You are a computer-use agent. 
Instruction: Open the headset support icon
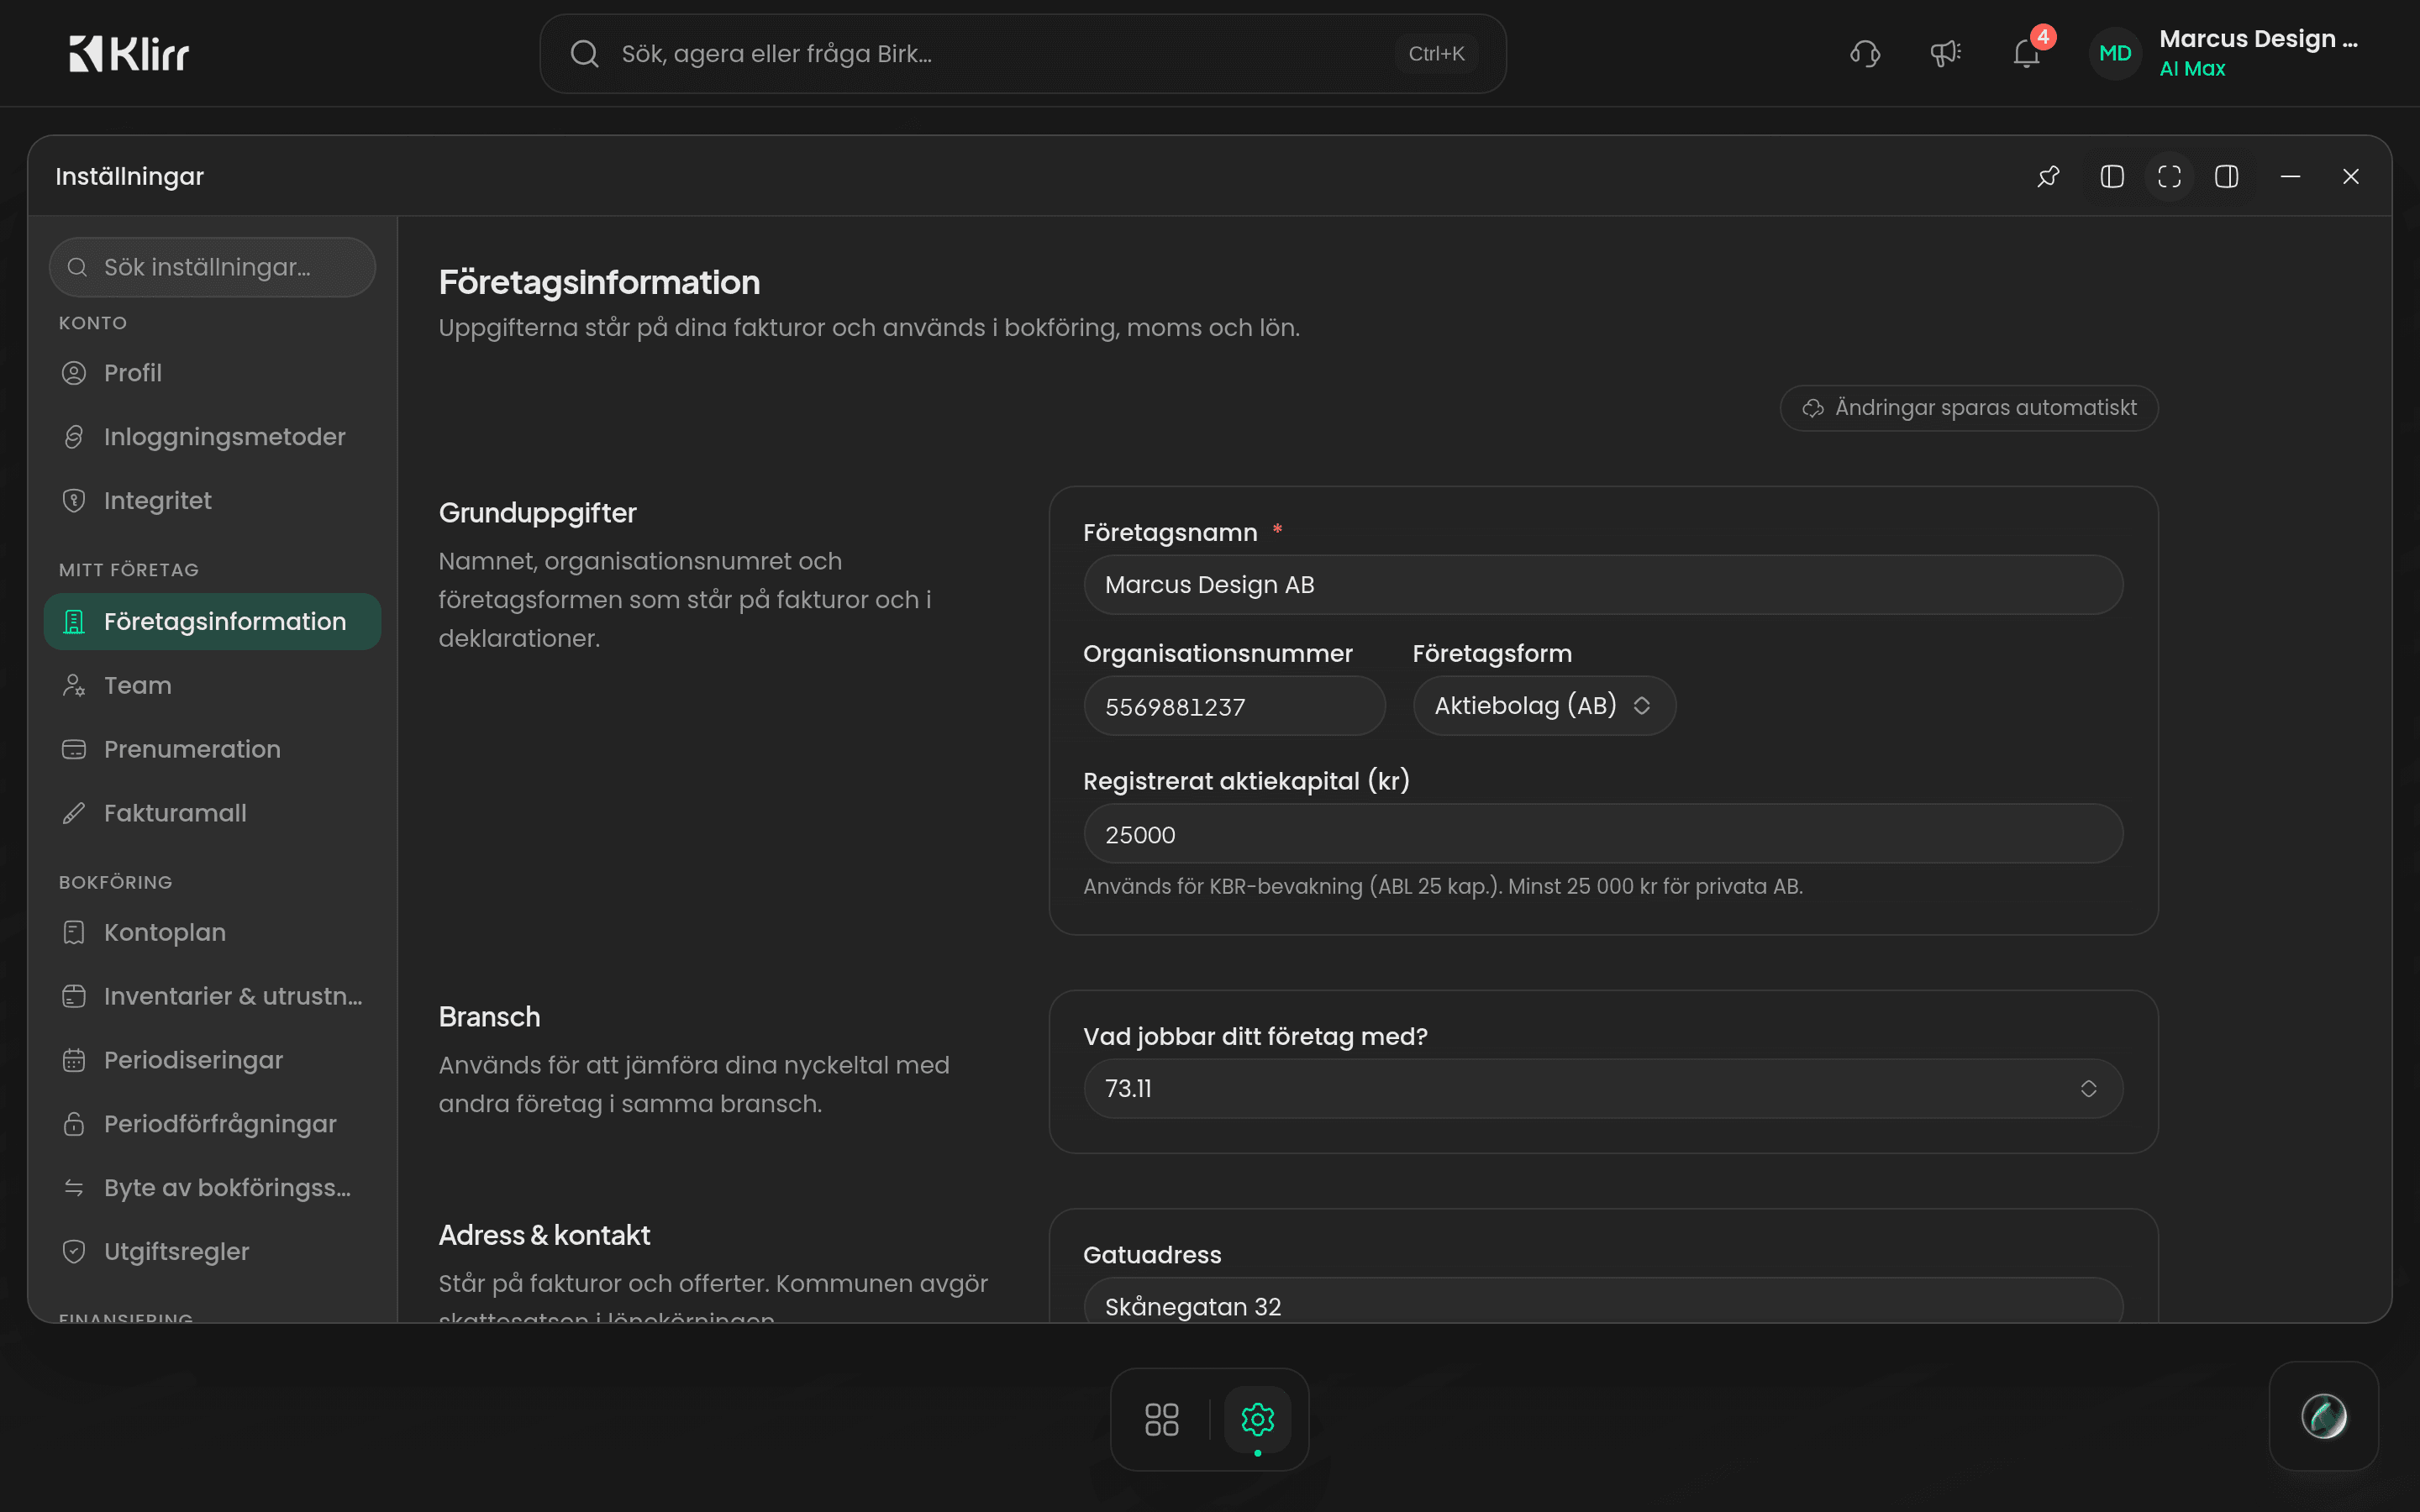point(1865,53)
